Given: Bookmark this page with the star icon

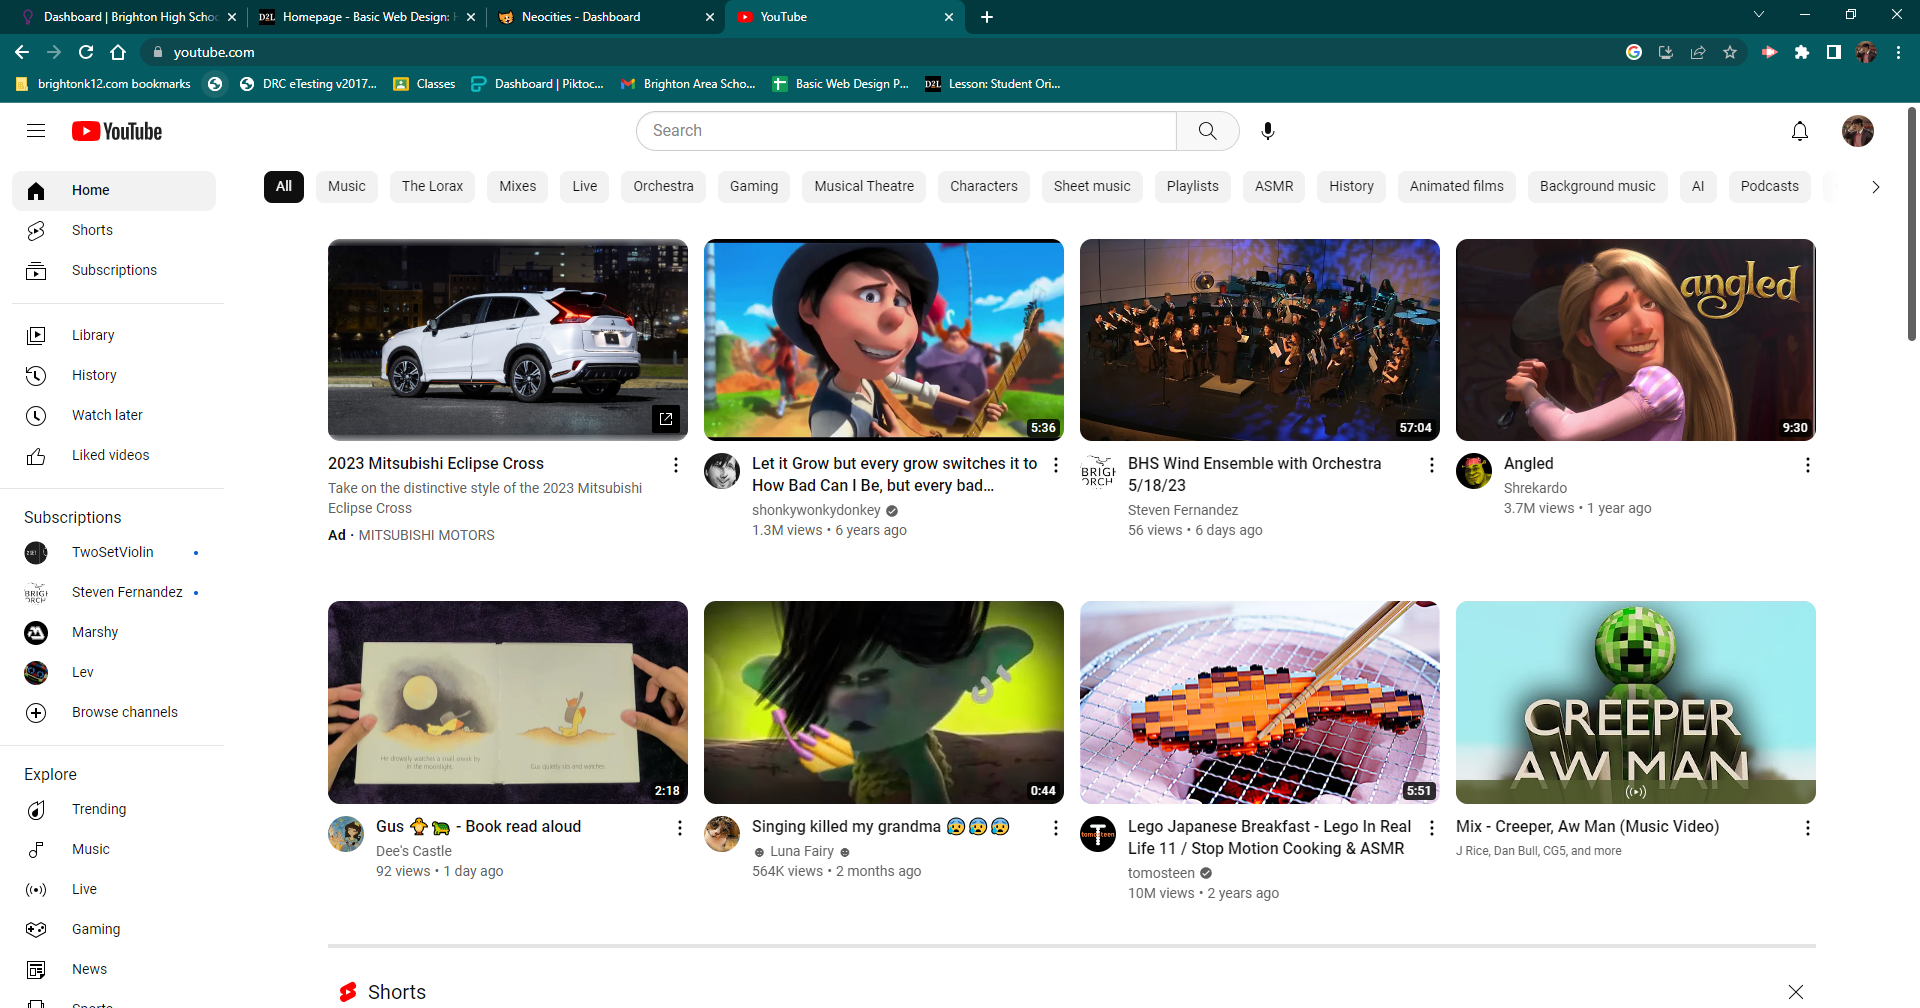Looking at the screenshot, I should [1730, 52].
